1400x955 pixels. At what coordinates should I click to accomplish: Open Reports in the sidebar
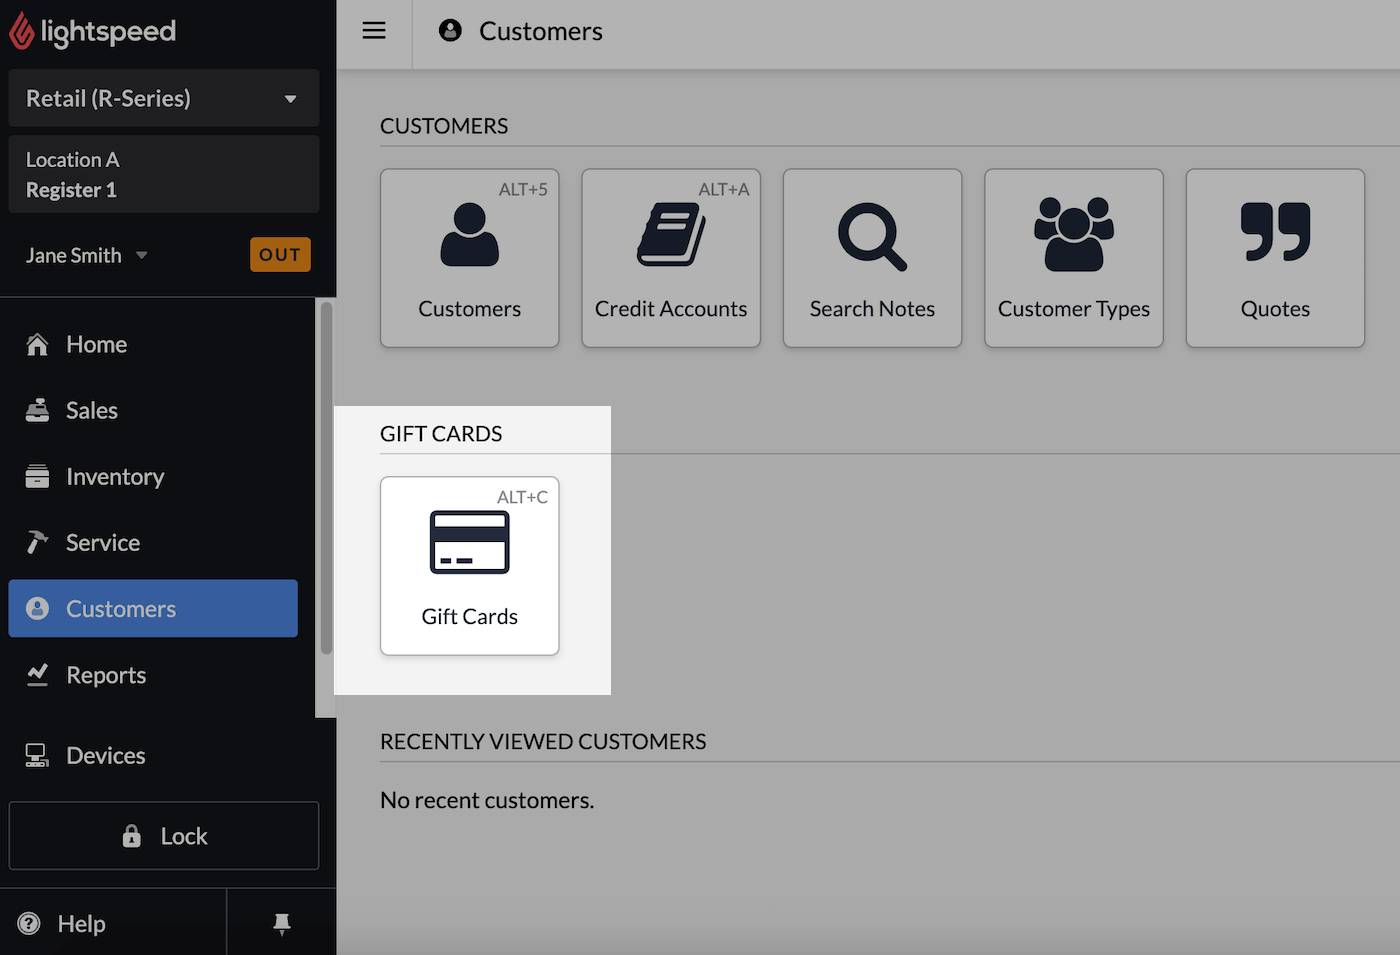(105, 675)
